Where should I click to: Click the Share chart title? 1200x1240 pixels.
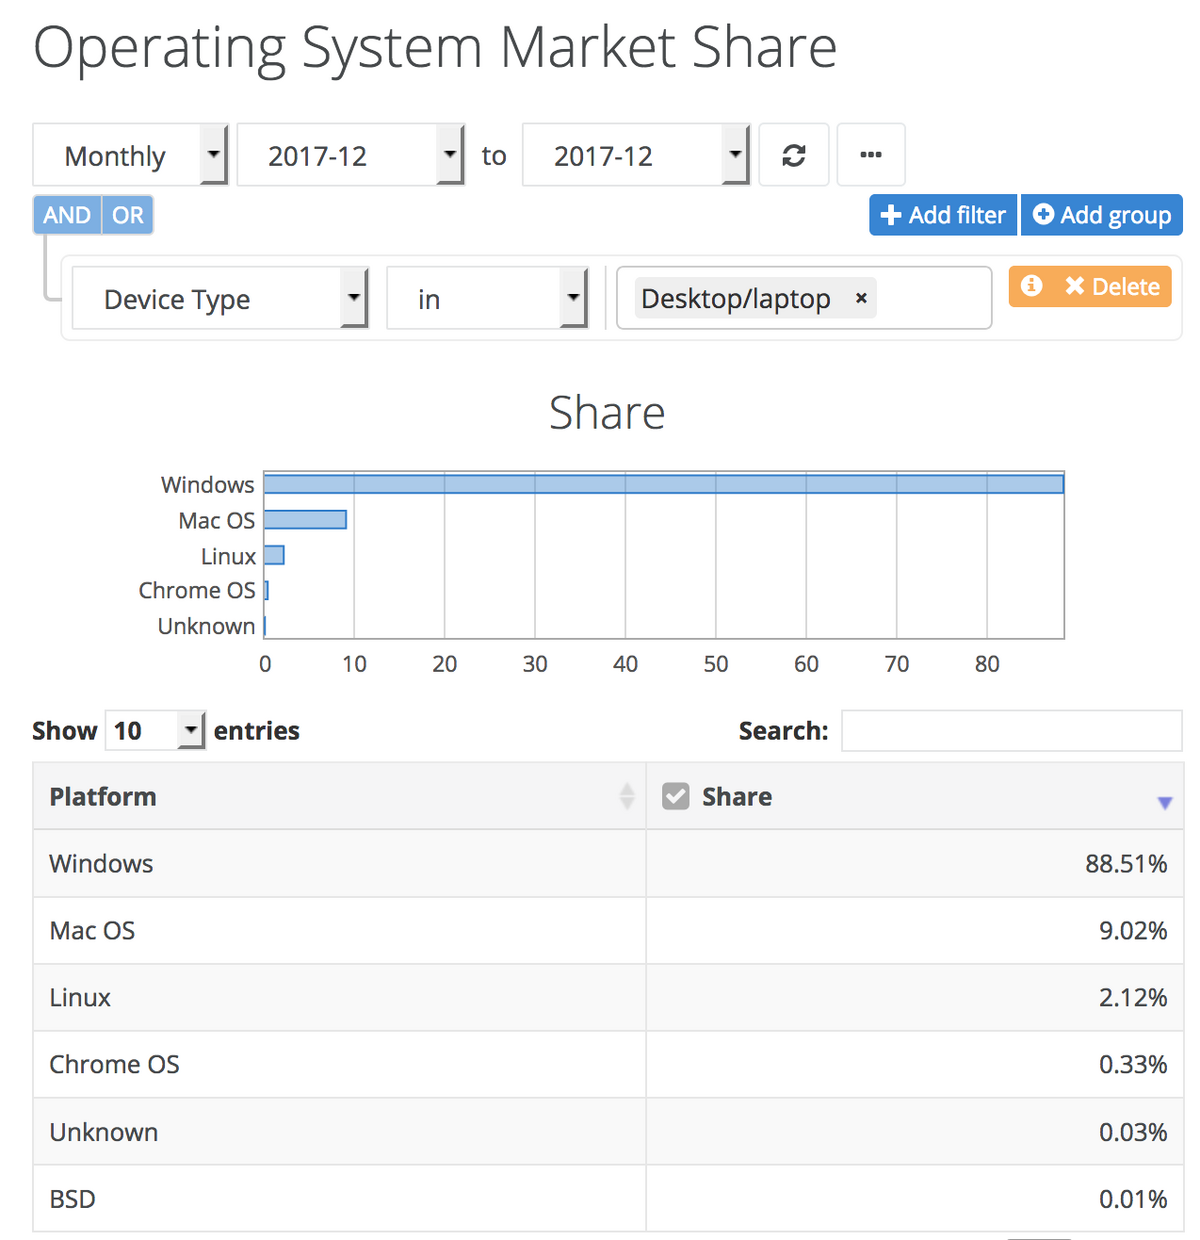pyautogui.click(x=607, y=413)
